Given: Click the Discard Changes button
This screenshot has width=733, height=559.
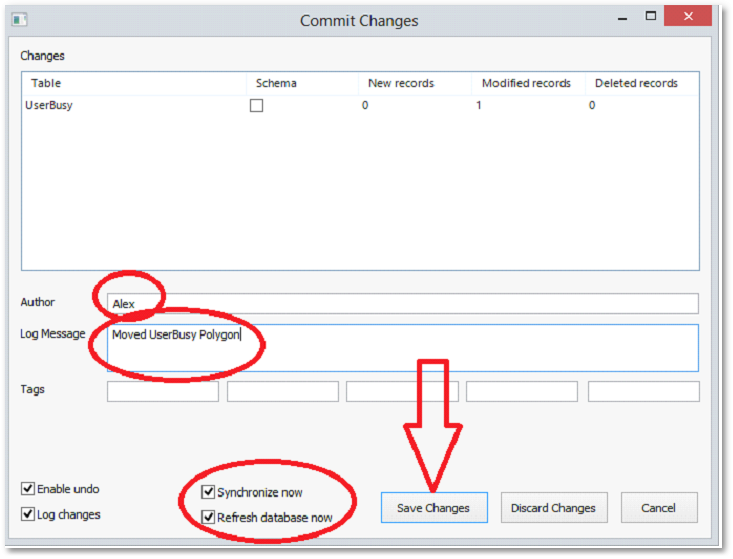Looking at the screenshot, I should click(554, 508).
